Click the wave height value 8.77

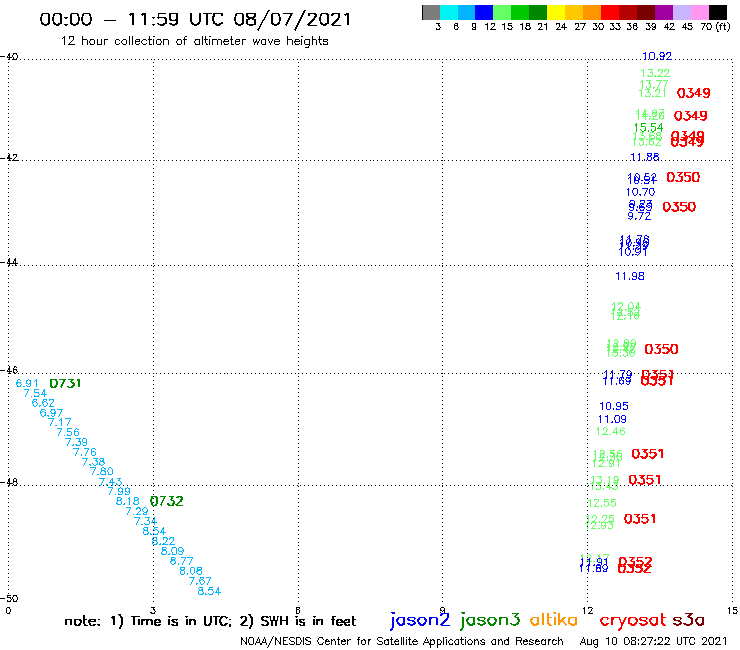pos(182,561)
